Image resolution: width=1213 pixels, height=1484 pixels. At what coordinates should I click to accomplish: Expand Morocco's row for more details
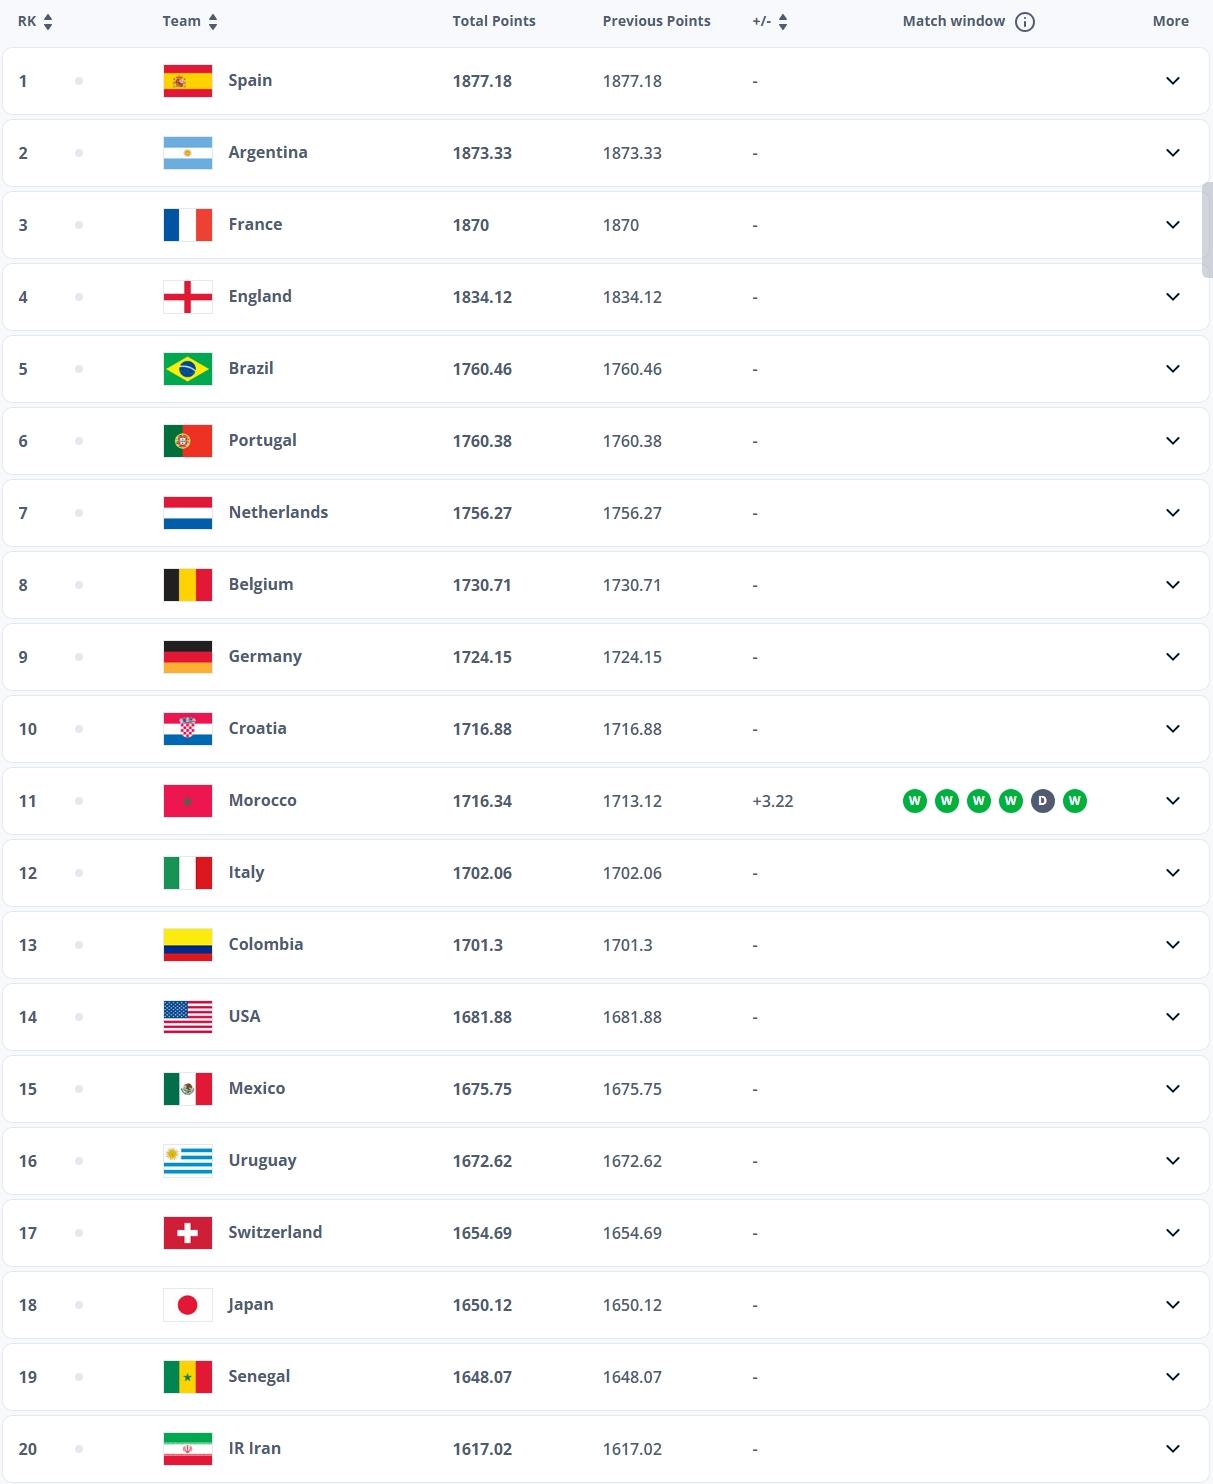[1173, 801]
